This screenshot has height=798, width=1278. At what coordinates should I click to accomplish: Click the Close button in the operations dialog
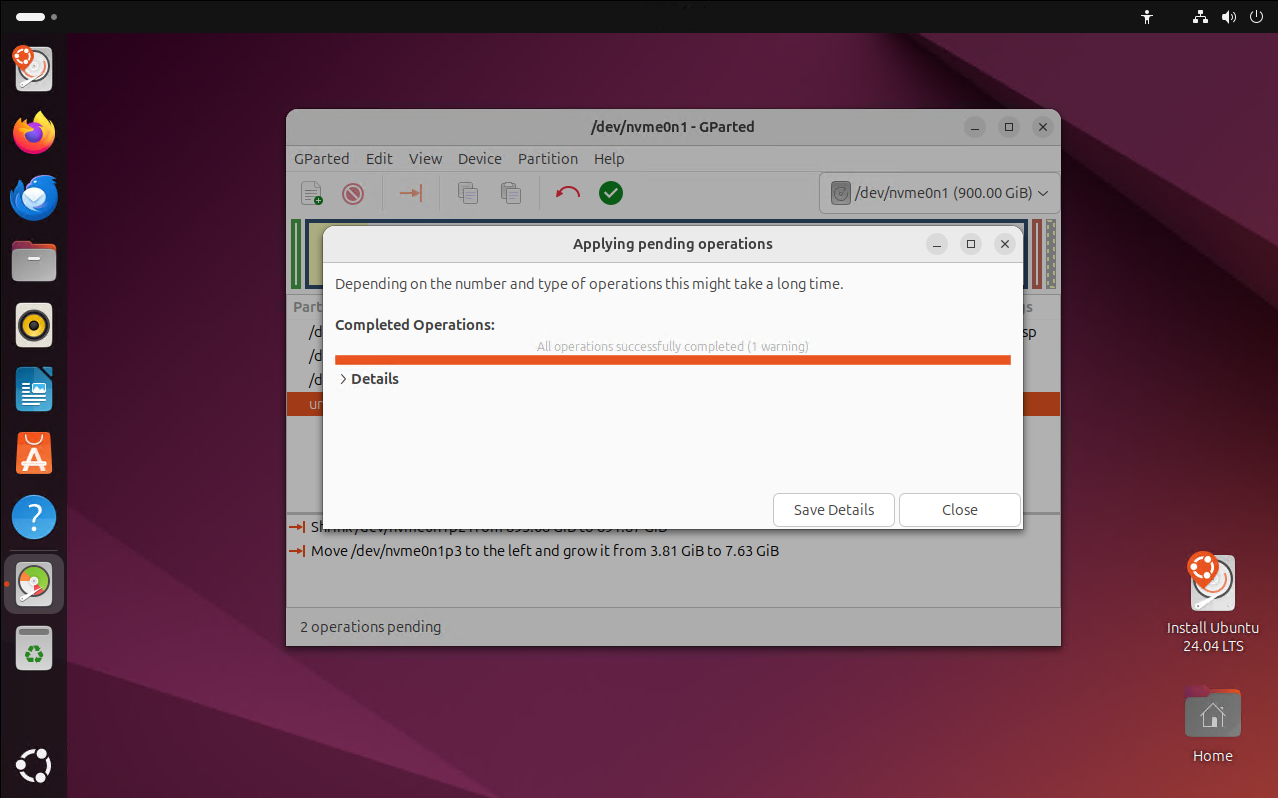tap(960, 510)
